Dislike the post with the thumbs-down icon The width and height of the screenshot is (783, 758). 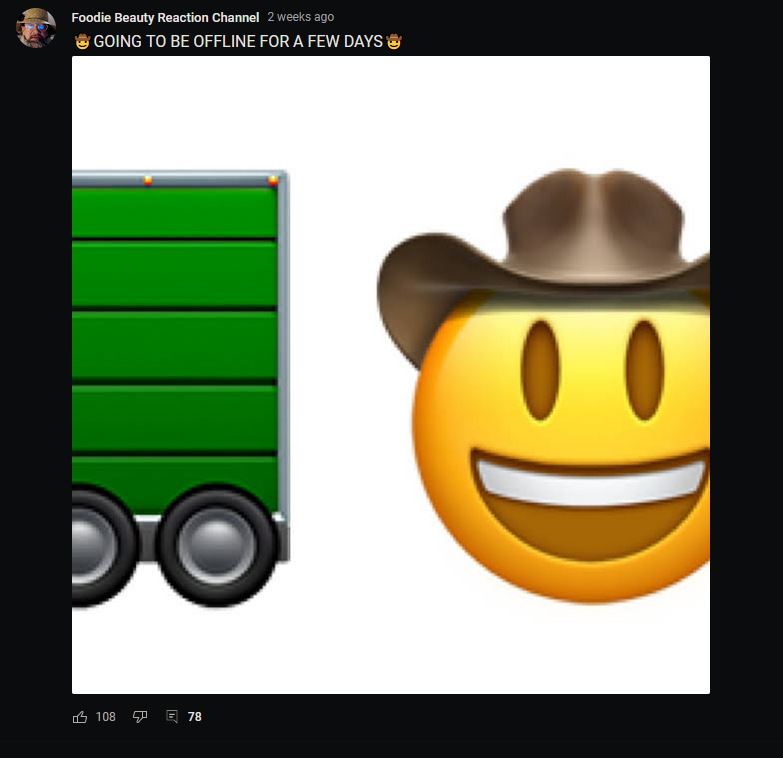[x=140, y=717]
